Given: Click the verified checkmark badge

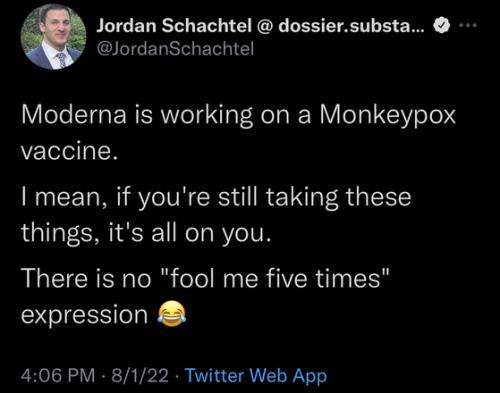Looking at the screenshot, I should pos(442,25).
